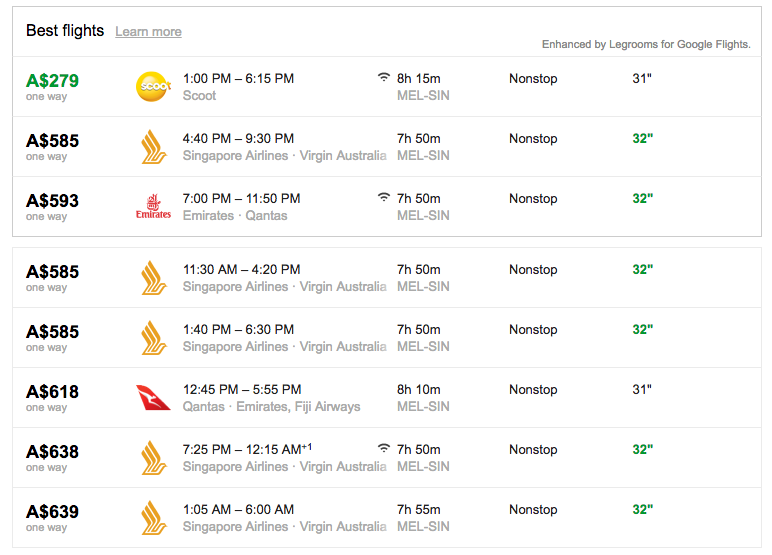Click Singapore Airlines logo on 1:05 AM flight
Screen dimensions: 772x555
(154, 518)
